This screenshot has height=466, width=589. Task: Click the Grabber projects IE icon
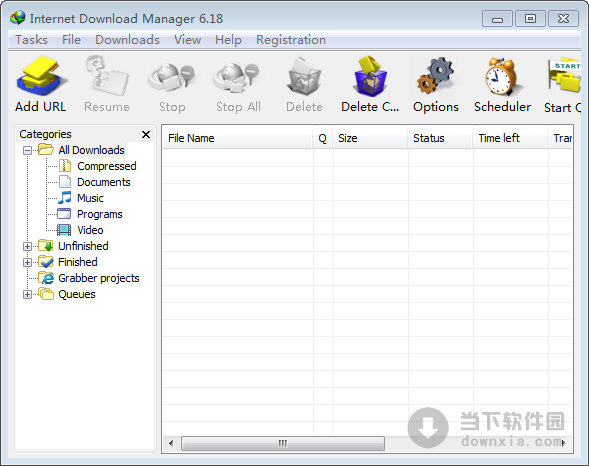pos(46,278)
